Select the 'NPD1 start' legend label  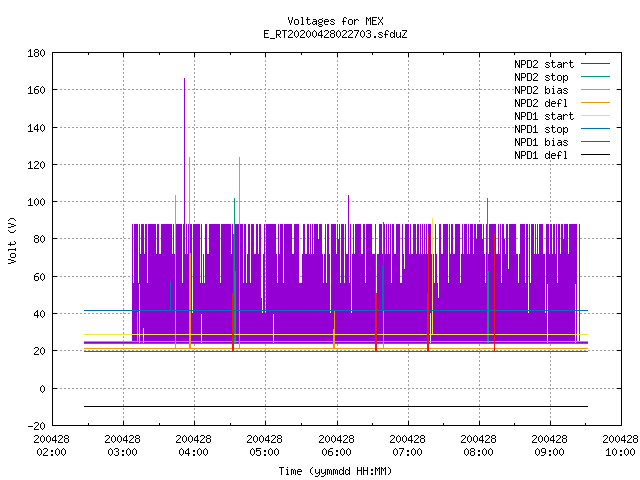coord(544,116)
